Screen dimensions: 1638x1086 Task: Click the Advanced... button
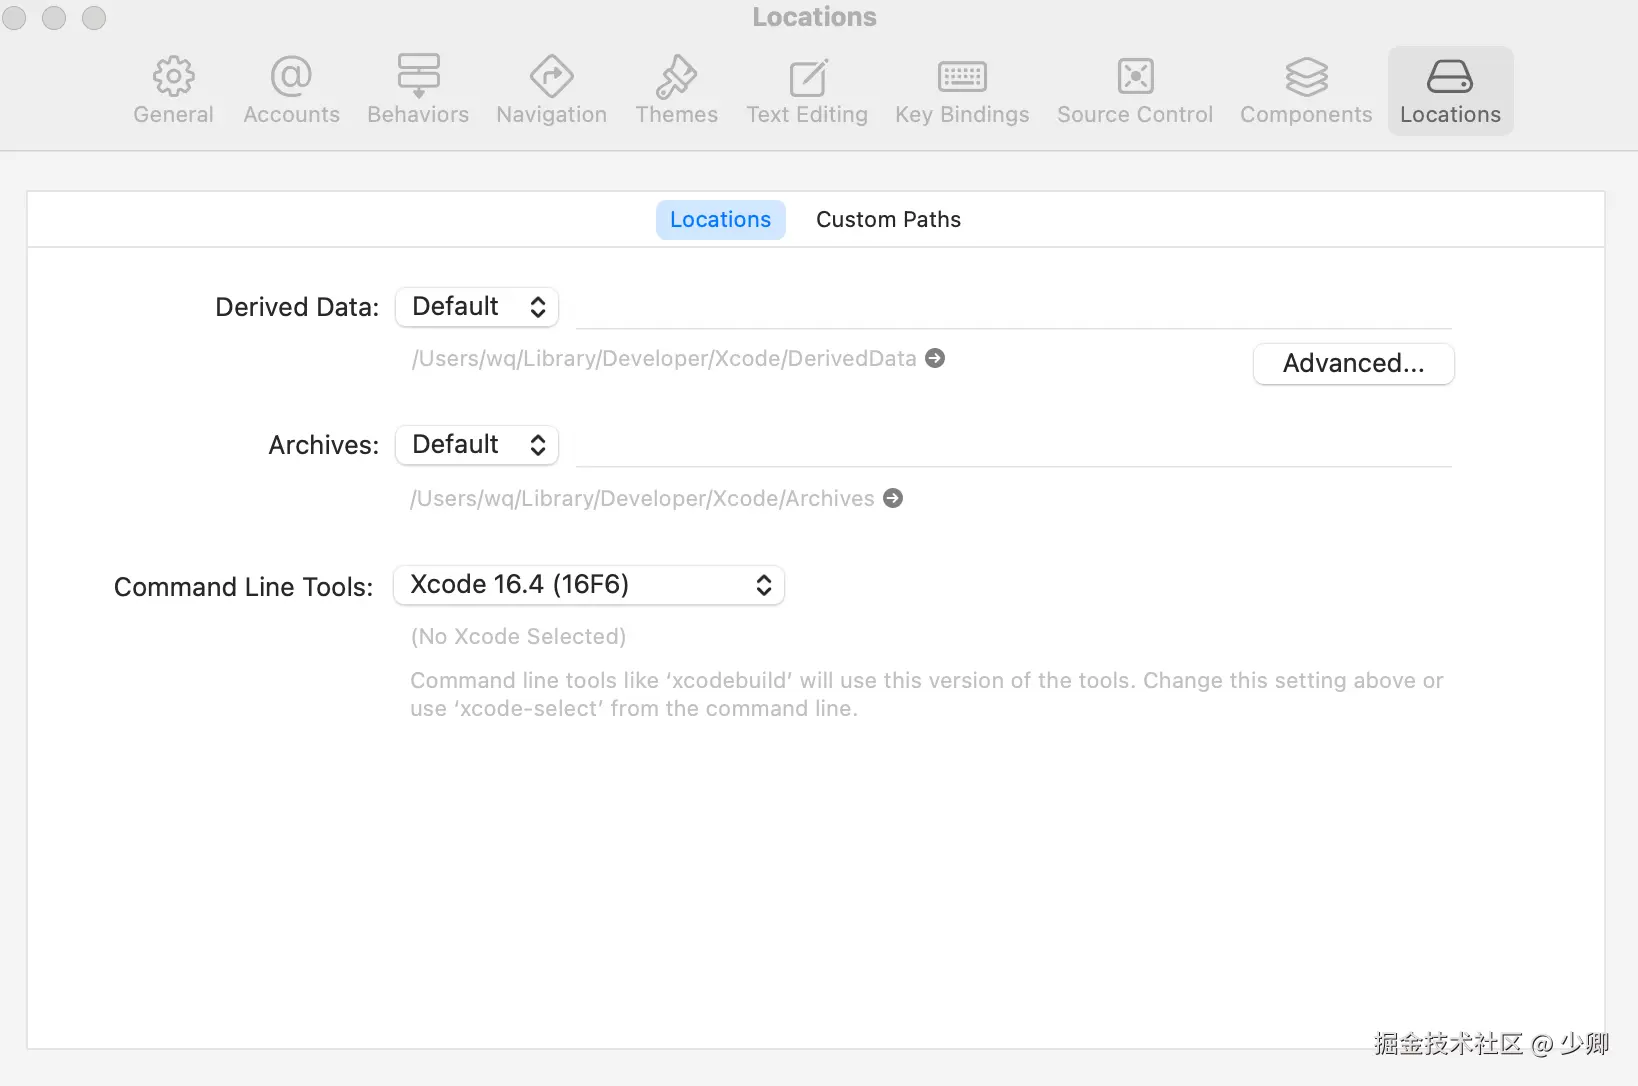point(1353,363)
